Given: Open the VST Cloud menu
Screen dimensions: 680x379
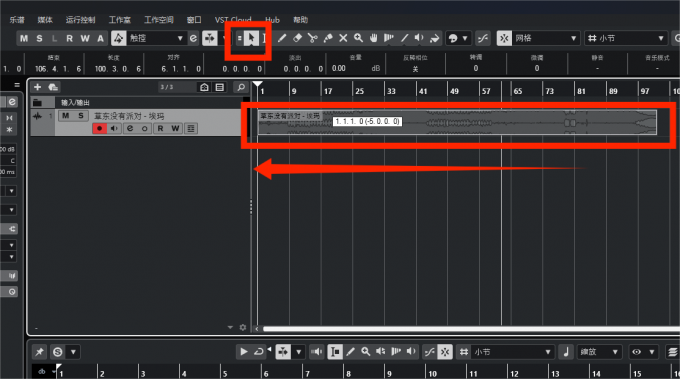Looking at the screenshot, I should pyautogui.click(x=233, y=20).
